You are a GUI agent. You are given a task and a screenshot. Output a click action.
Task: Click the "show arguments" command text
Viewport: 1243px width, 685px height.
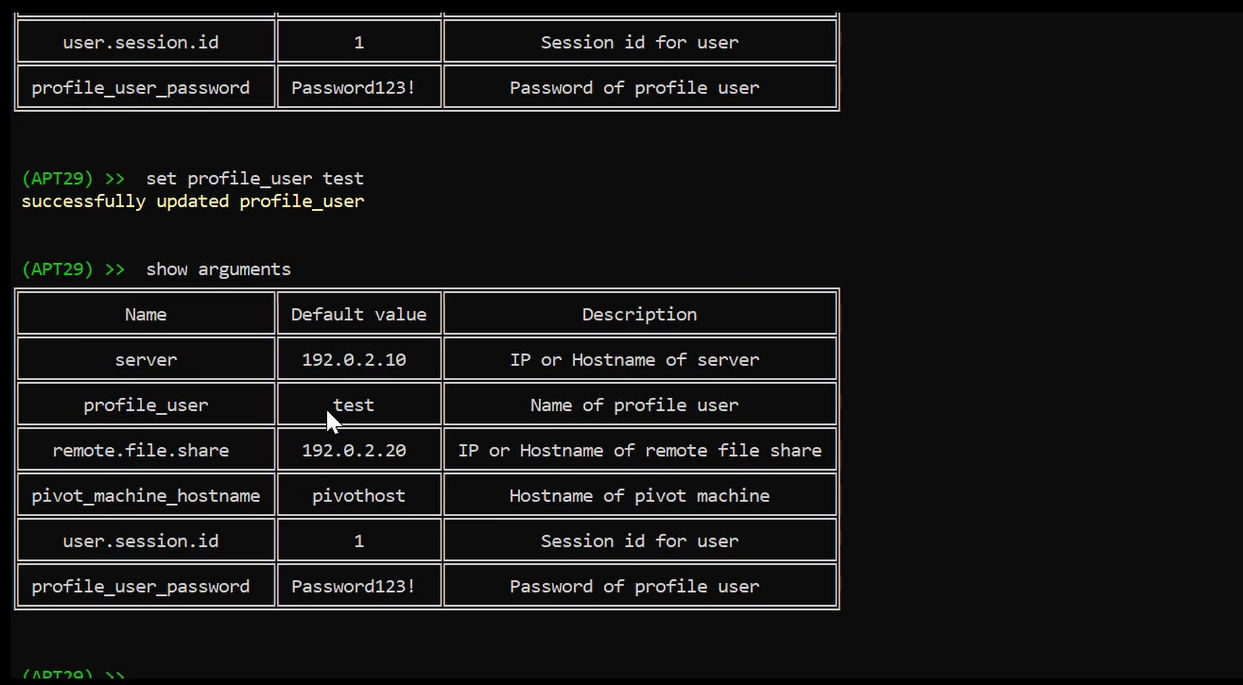point(219,269)
